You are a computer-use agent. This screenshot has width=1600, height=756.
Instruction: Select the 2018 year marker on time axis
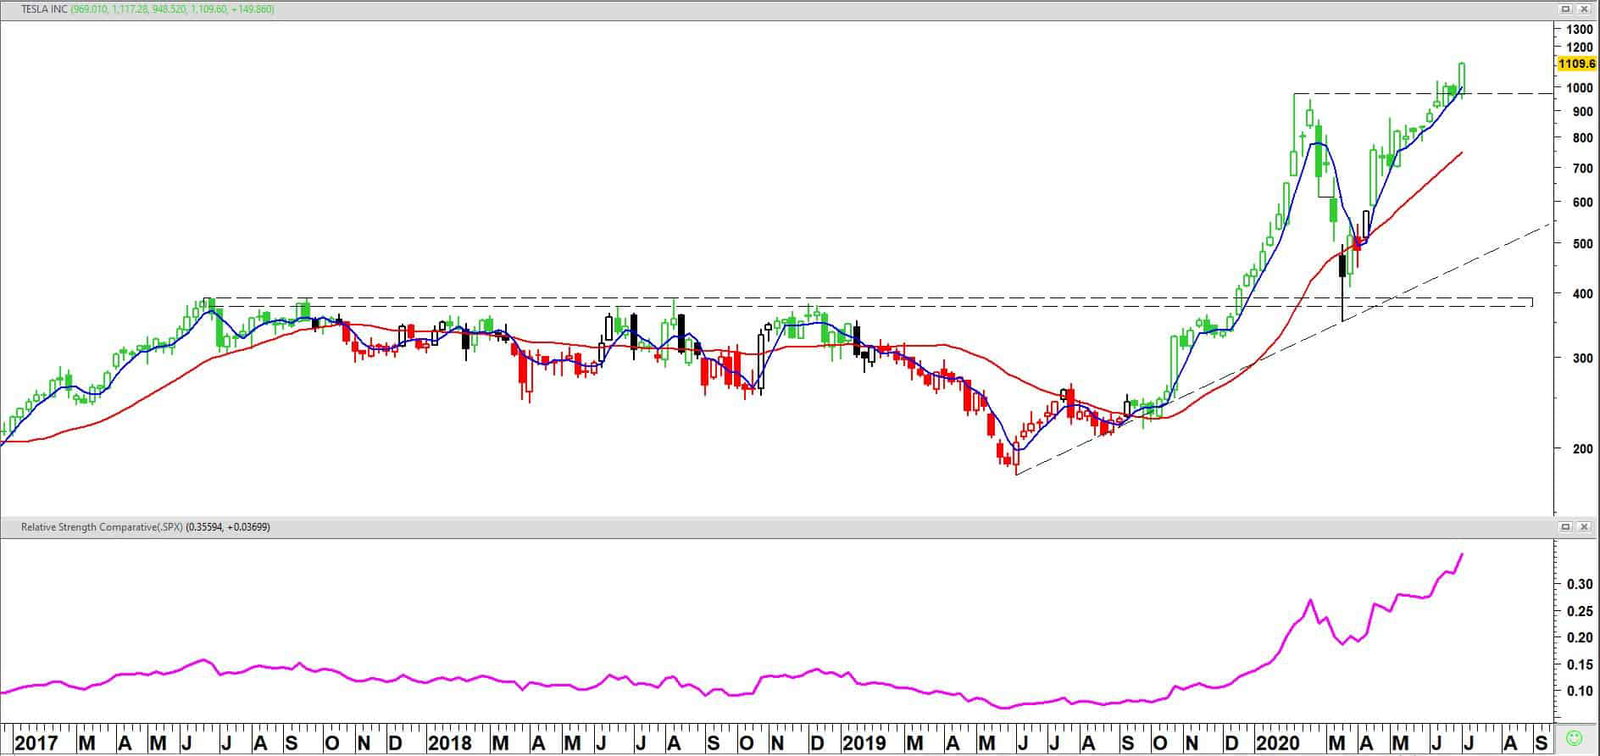[x=449, y=743]
